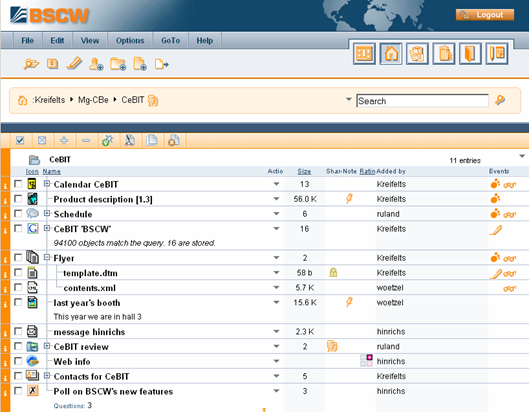Check the box next to Flyer
The width and height of the screenshot is (529, 412).
[18, 257]
